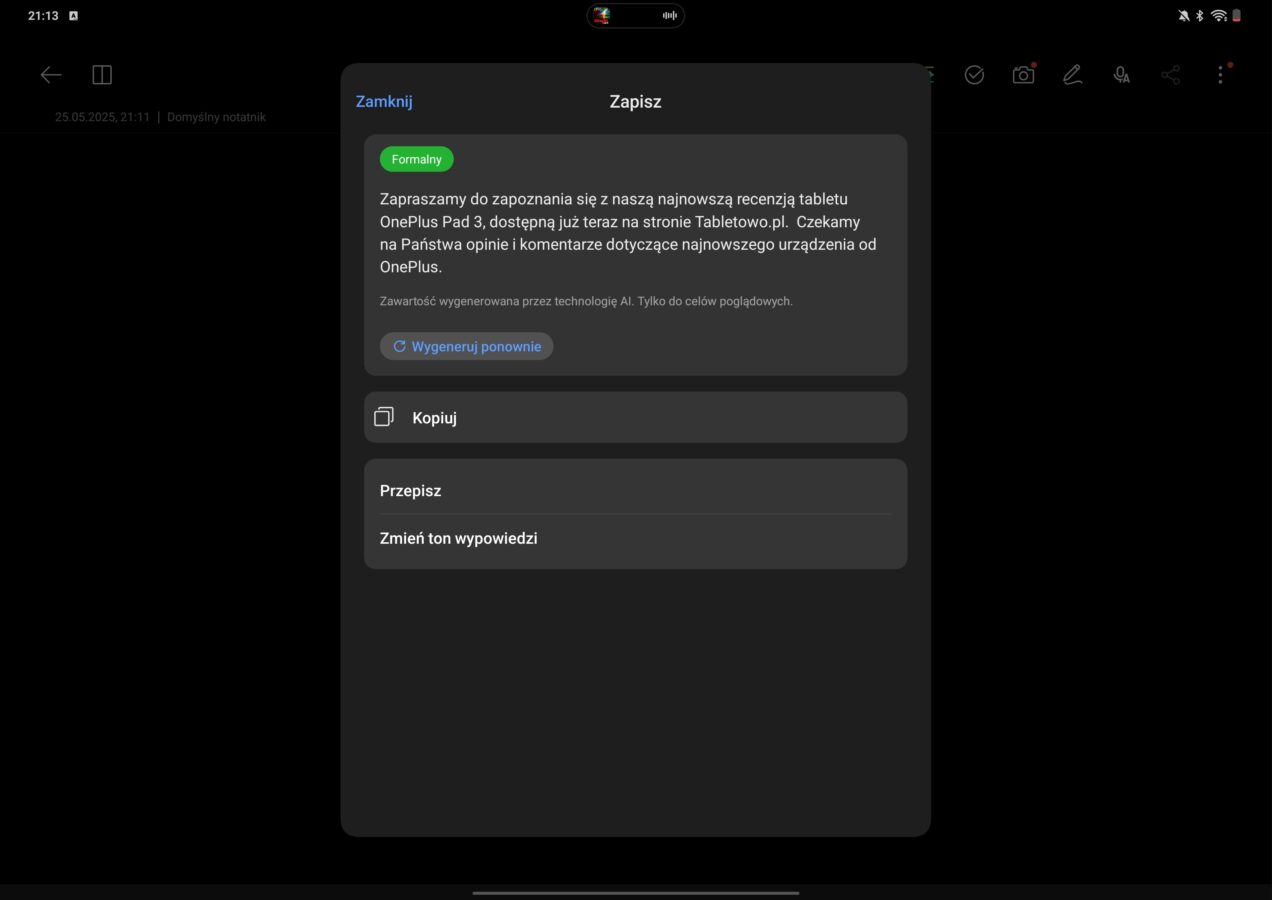The height and width of the screenshot is (900, 1272).
Task: Open the camera insert icon
Action: coord(1023,75)
